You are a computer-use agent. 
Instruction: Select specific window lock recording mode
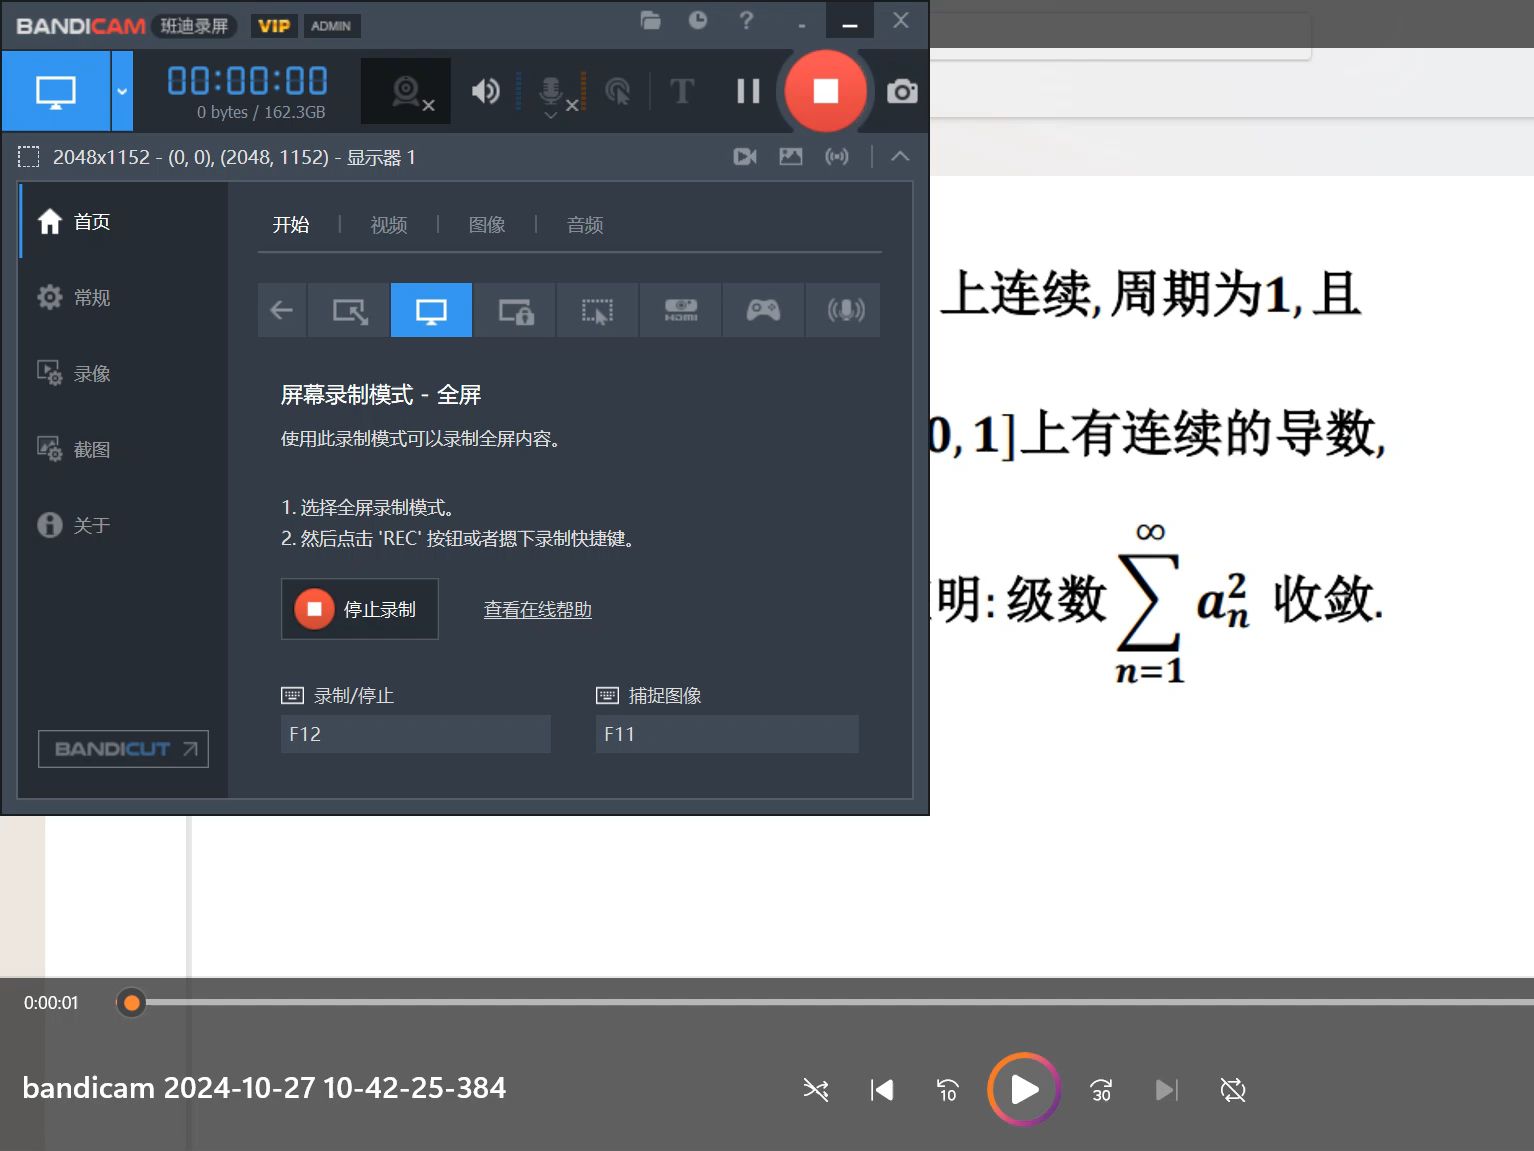pos(515,310)
